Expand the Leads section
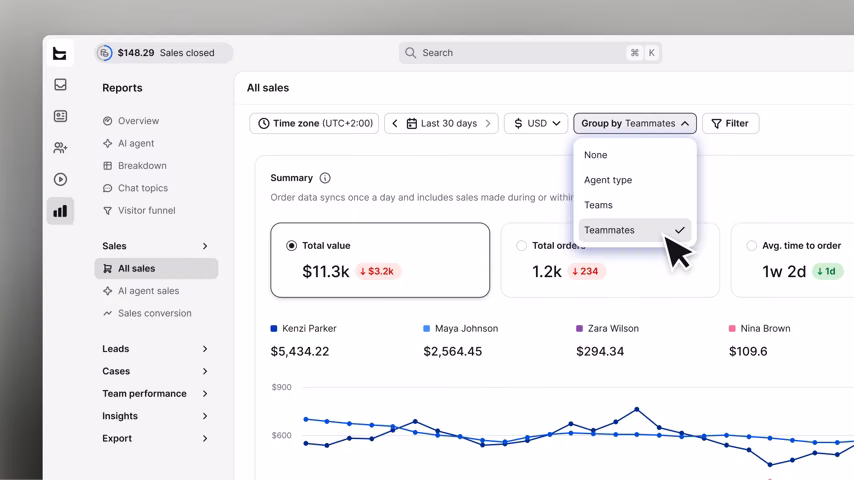The image size is (854, 480). (x=155, y=349)
